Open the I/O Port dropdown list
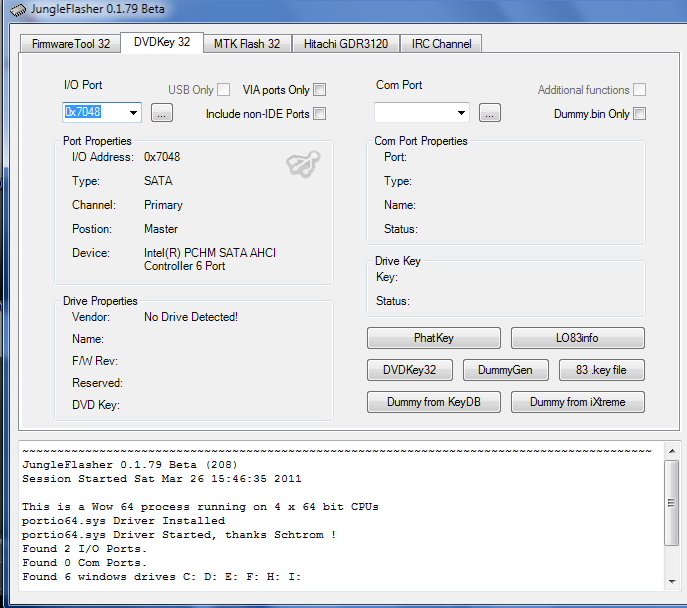687x608 pixels. (134, 113)
